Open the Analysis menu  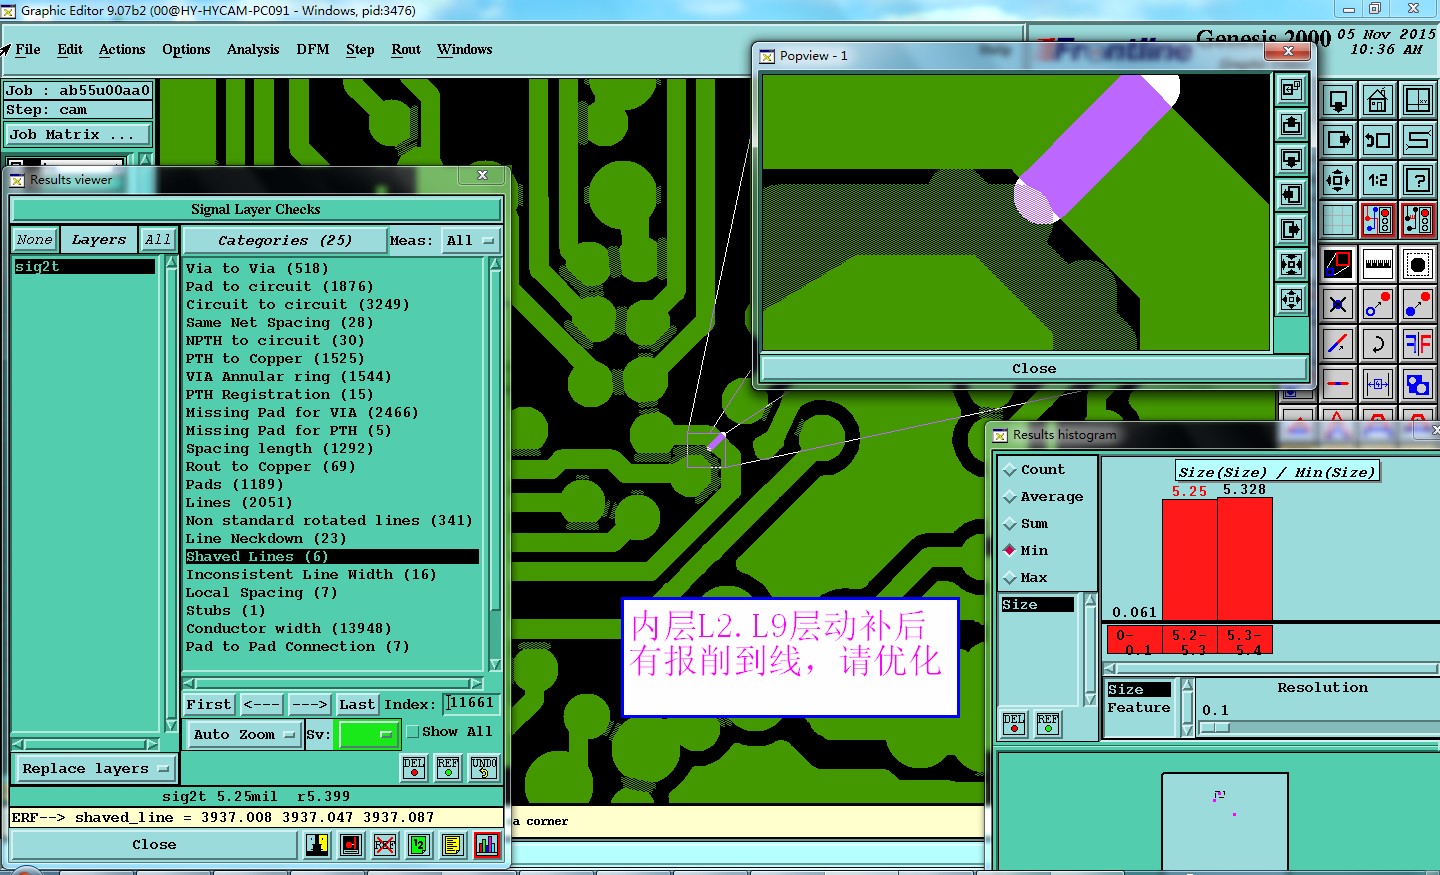point(253,49)
